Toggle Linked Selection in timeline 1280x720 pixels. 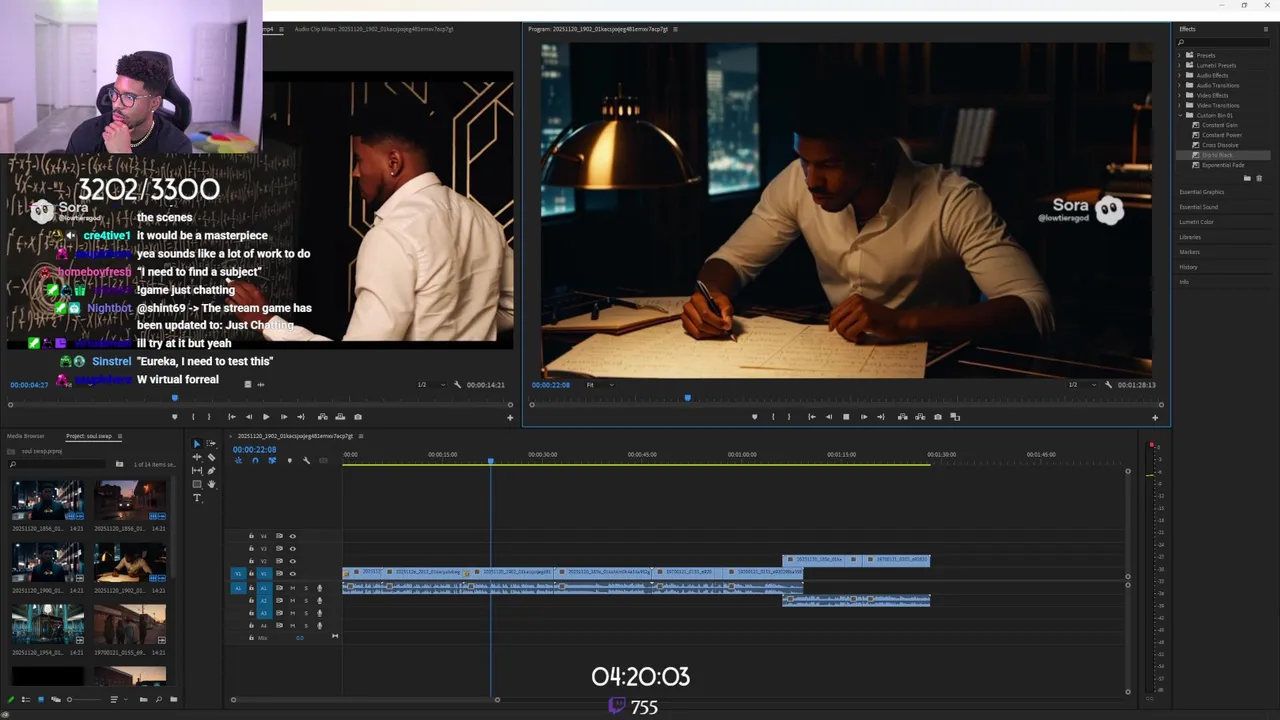pos(272,460)
